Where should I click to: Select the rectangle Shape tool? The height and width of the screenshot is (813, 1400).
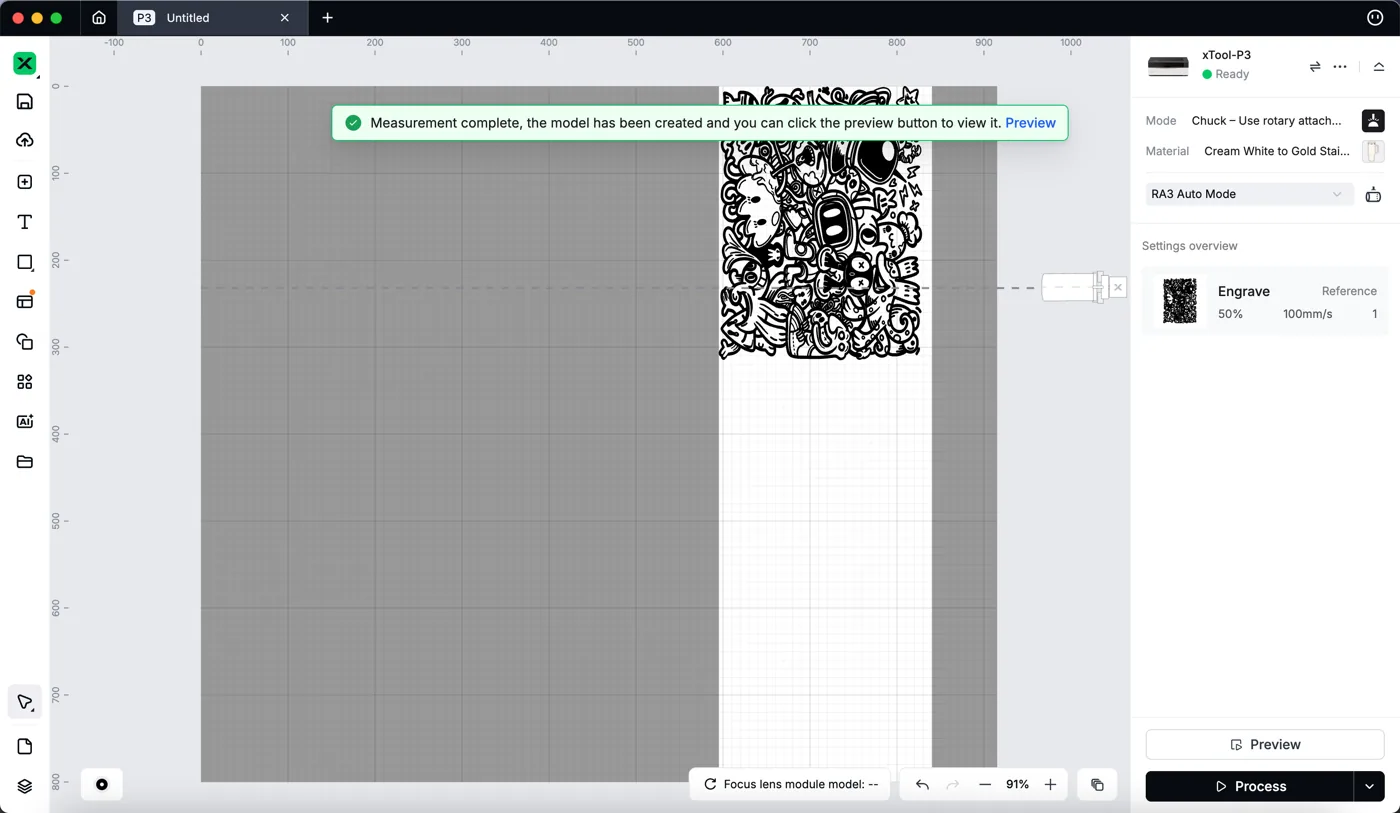pyautogui.click(x=25, y=262)
